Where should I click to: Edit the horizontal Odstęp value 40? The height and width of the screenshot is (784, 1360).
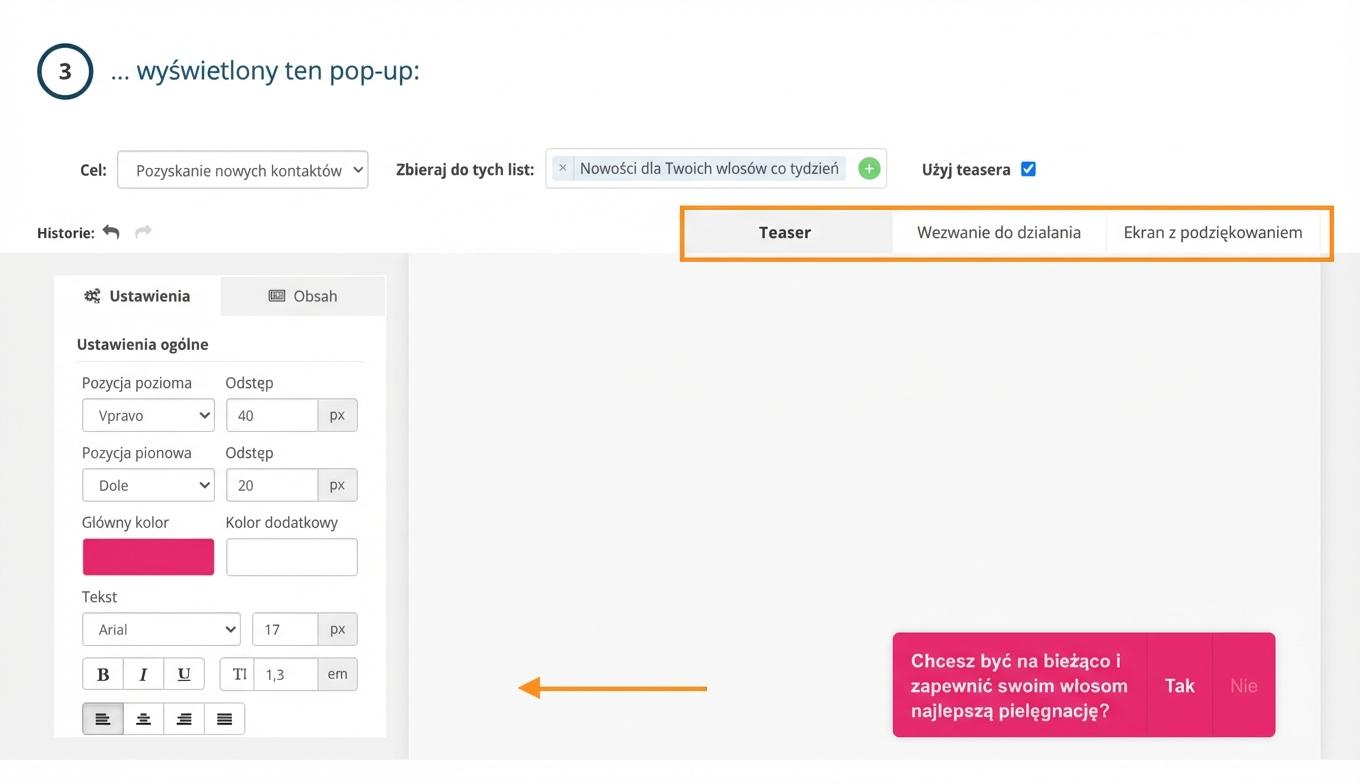[272, 415]
